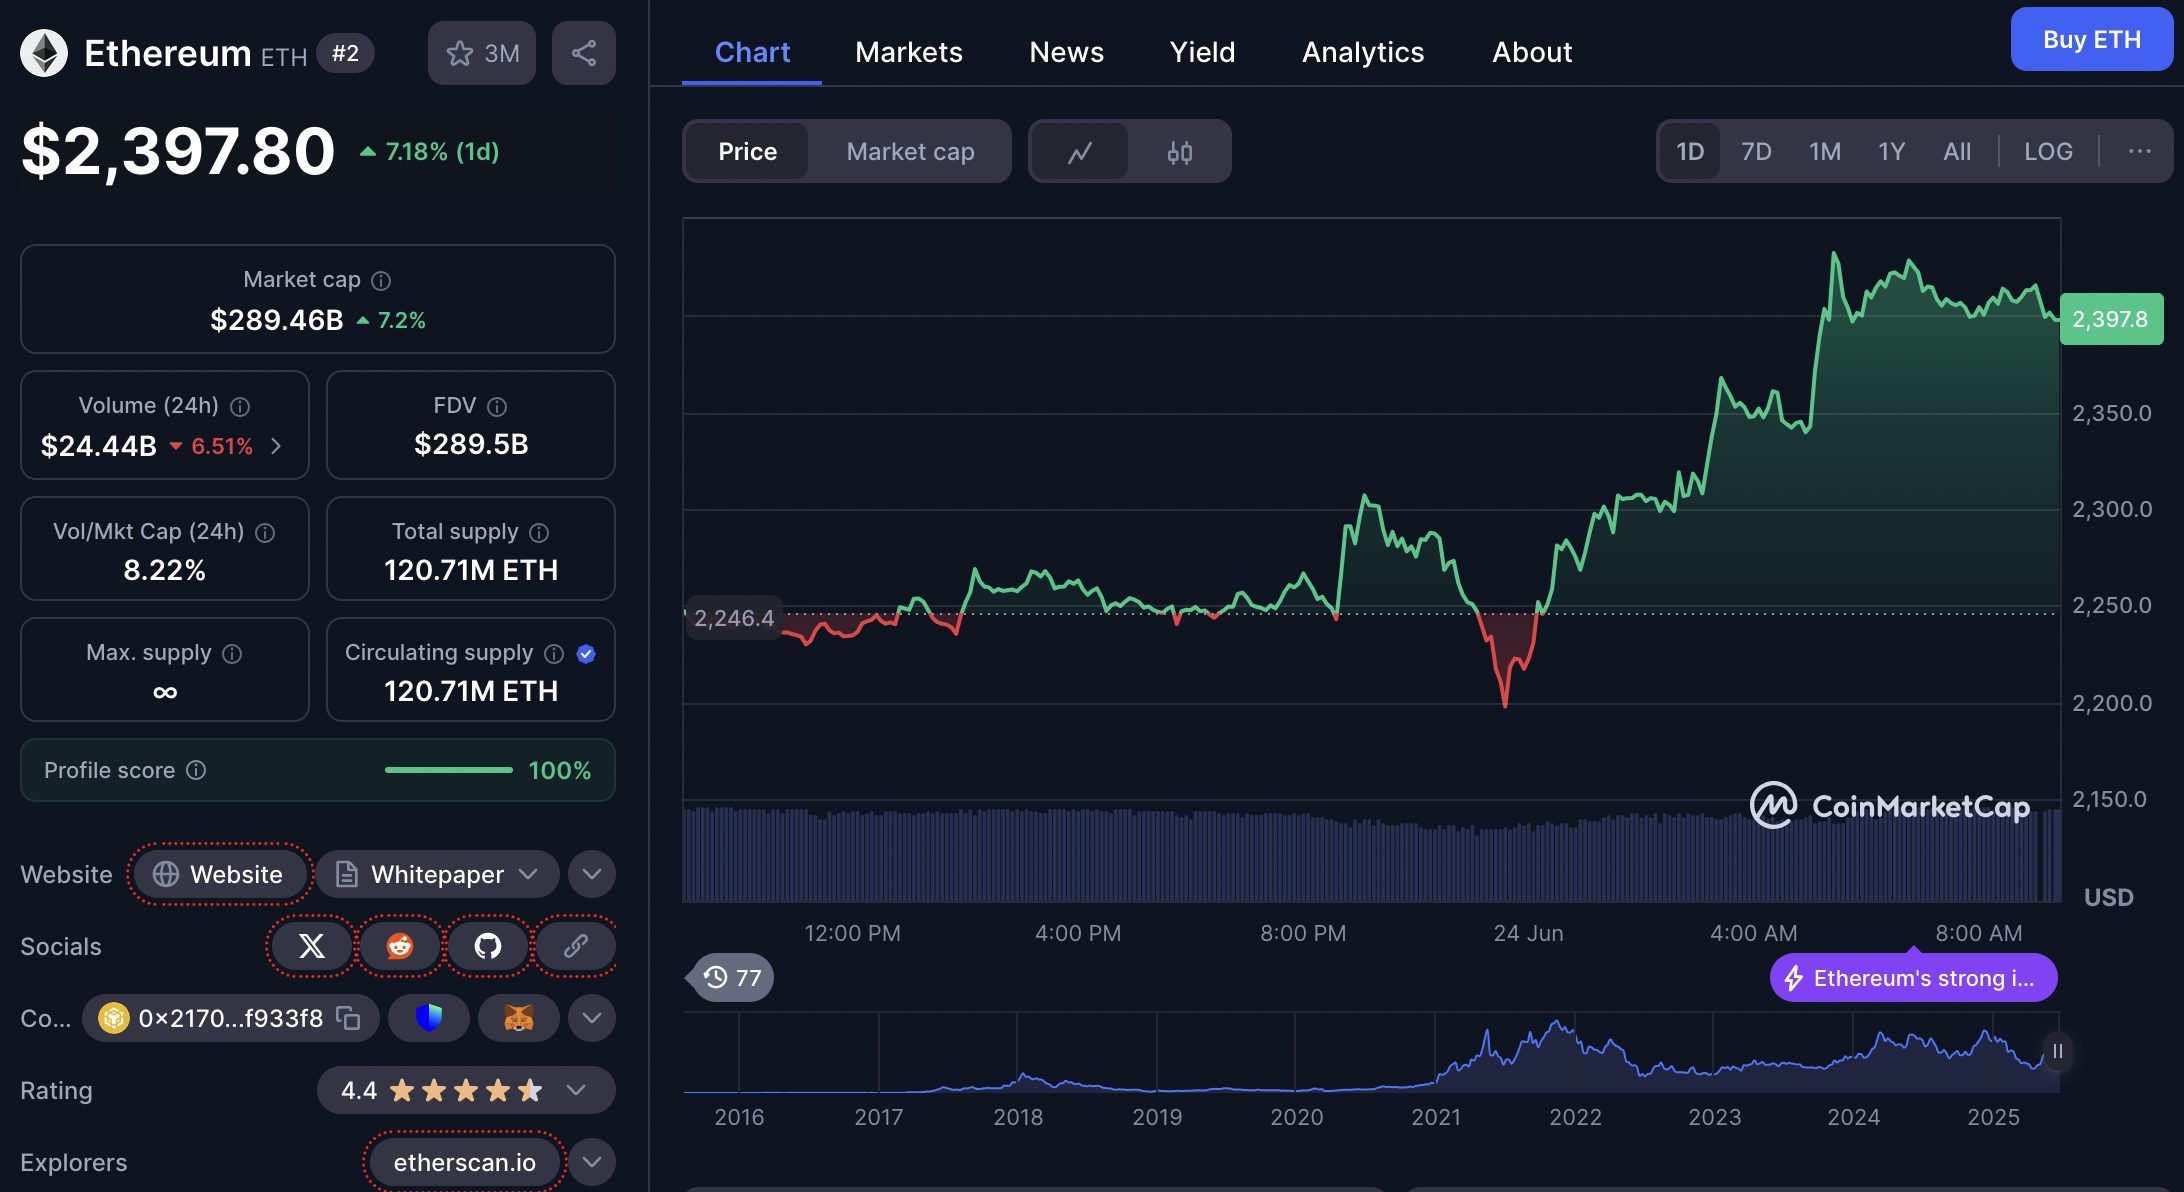2184x1192 pixels.
Task: Open Volume (24h) info icon
Action: click(240, 407)
